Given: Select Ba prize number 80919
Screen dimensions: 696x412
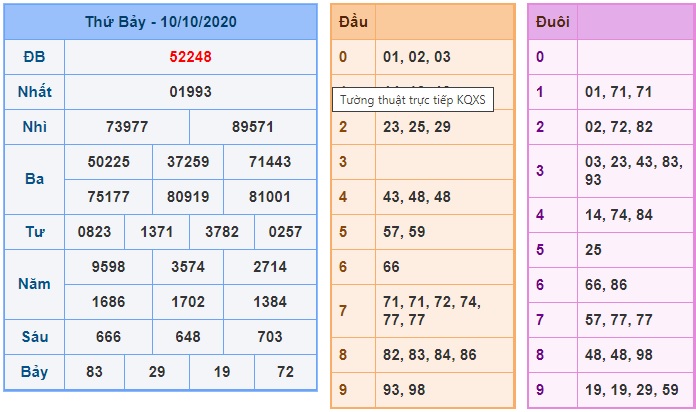Looking at the screenshot, I should point(188,197).
